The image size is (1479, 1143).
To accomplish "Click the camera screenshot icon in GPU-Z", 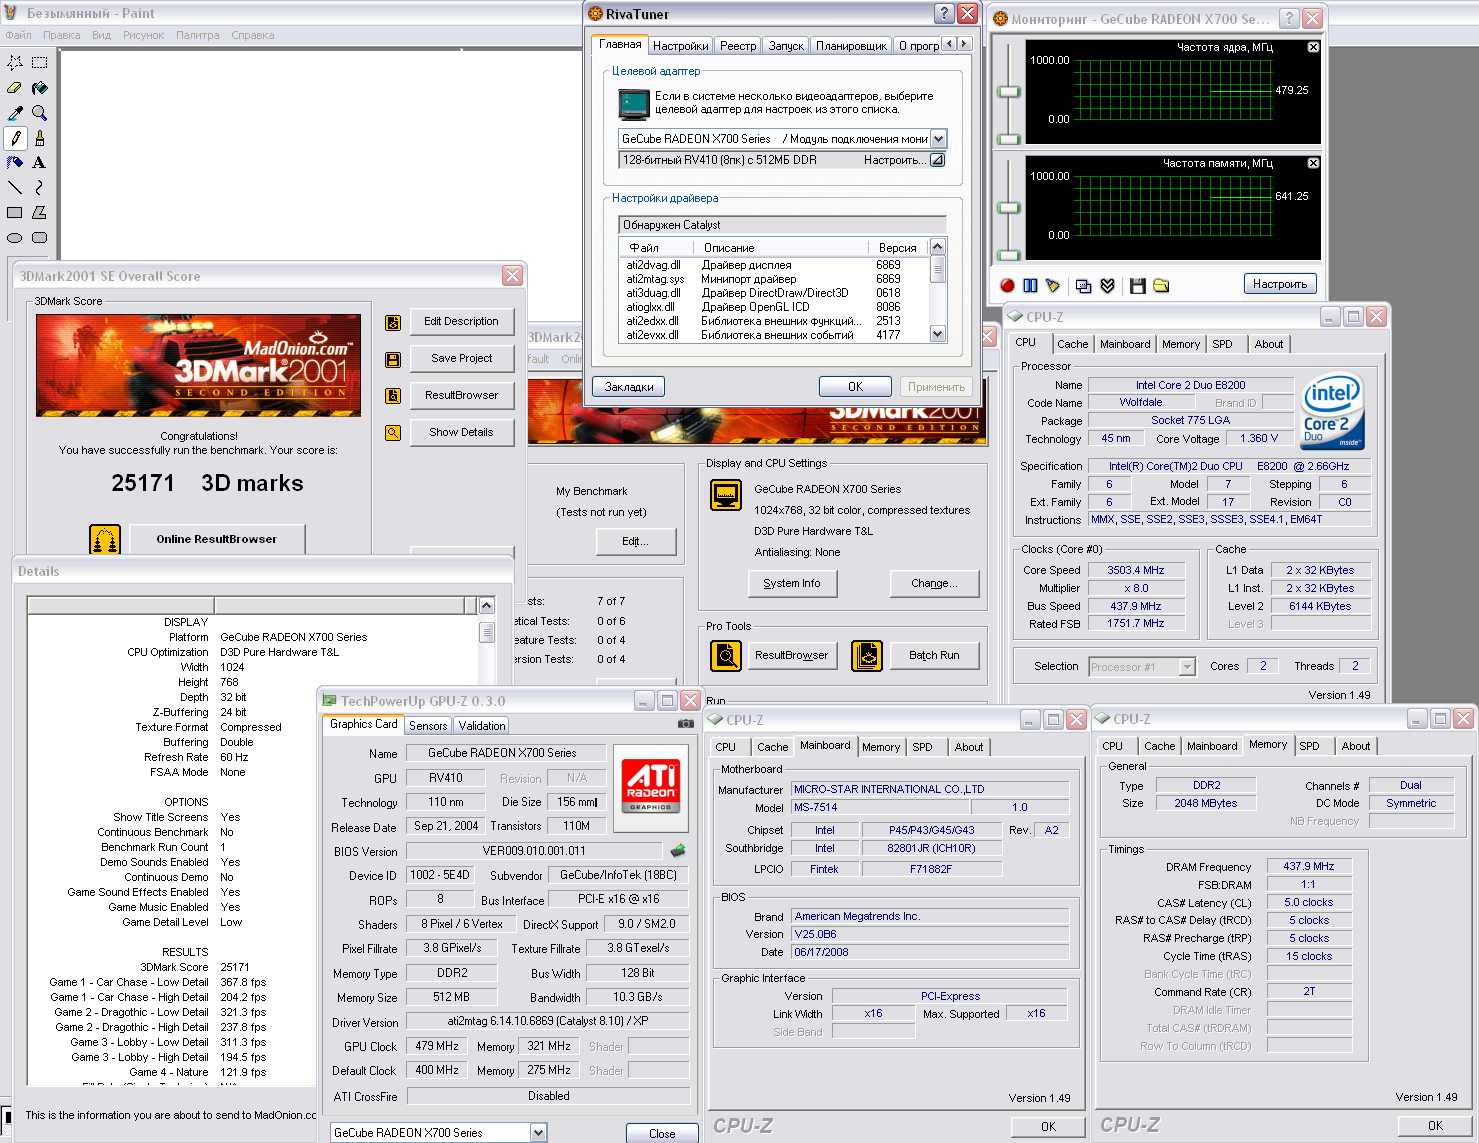I will pyautogui.click(x=685, y=723).
